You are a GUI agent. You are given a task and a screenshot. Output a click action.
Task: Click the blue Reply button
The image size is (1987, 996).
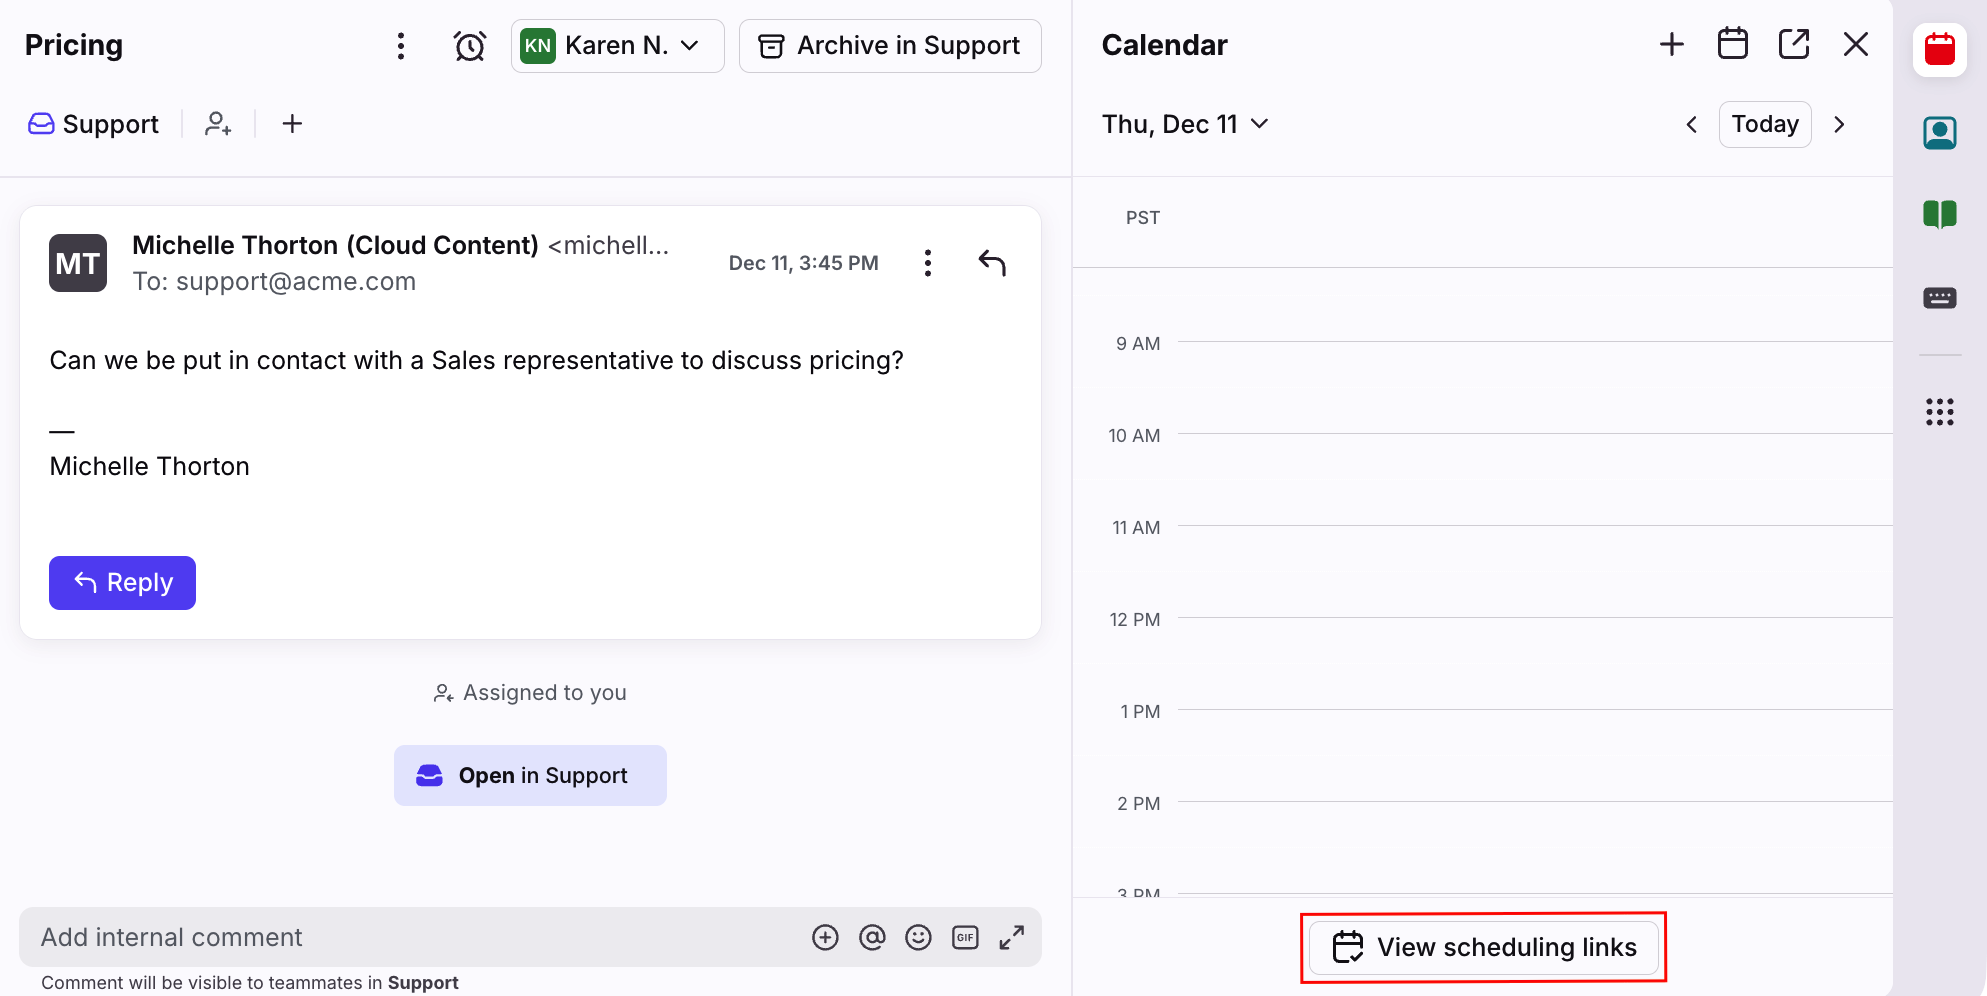[122, 583]
